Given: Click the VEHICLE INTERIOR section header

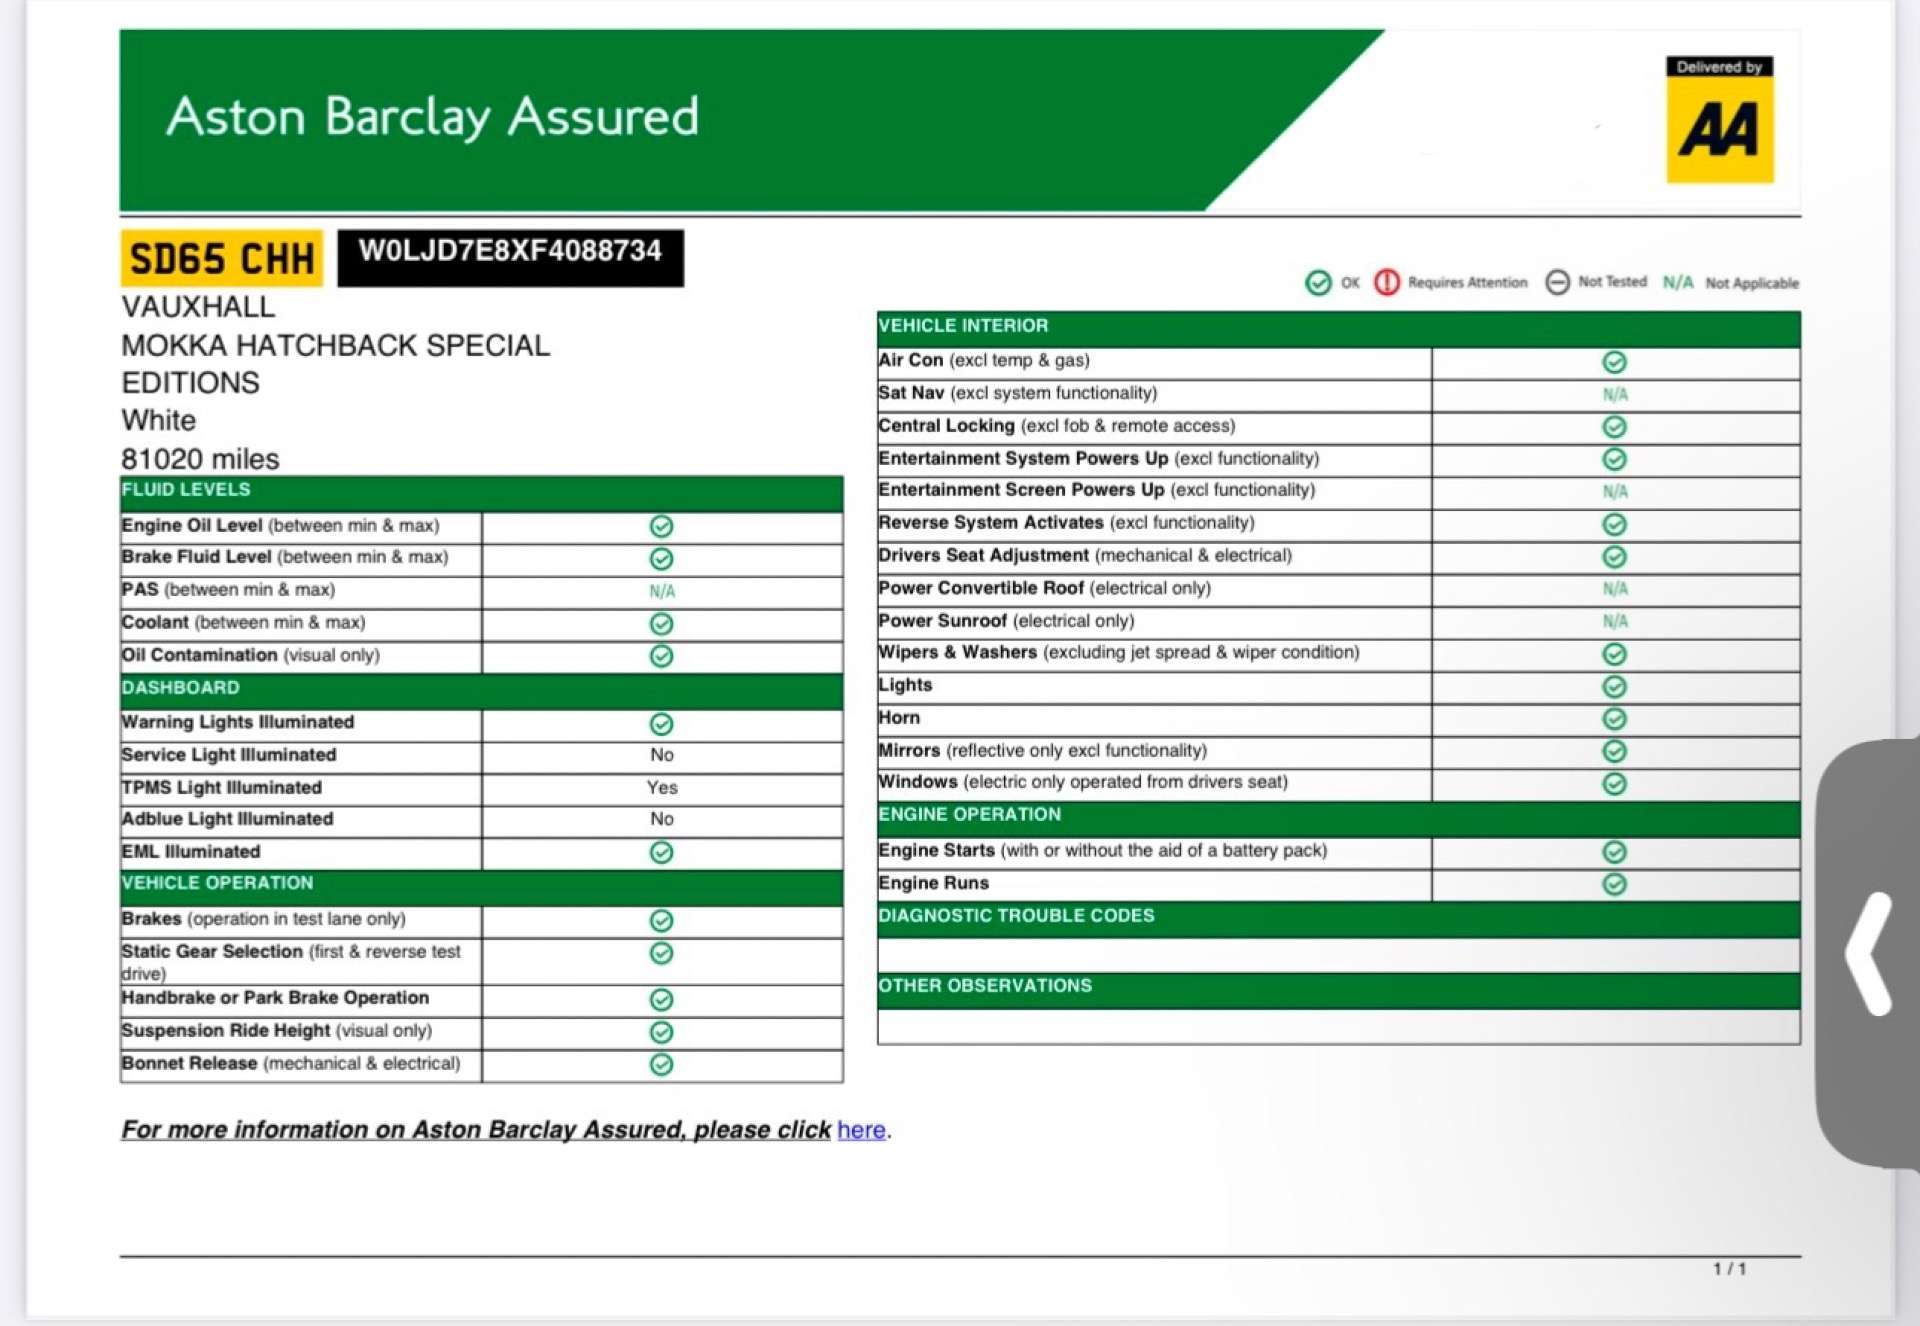Looking at the screenshot, I should [1338, 328].
